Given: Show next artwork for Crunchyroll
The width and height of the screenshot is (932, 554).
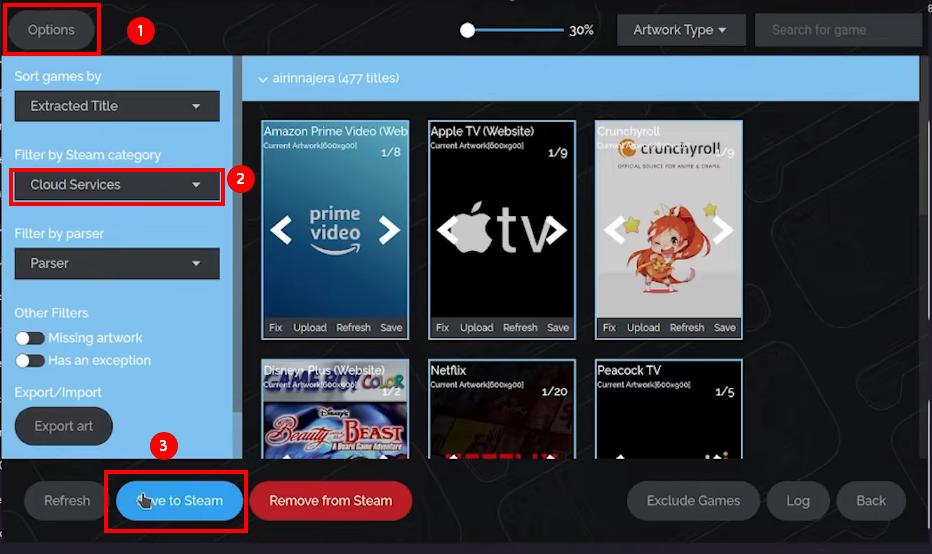Looking at the screenshot, I should [x=723, y=230].
